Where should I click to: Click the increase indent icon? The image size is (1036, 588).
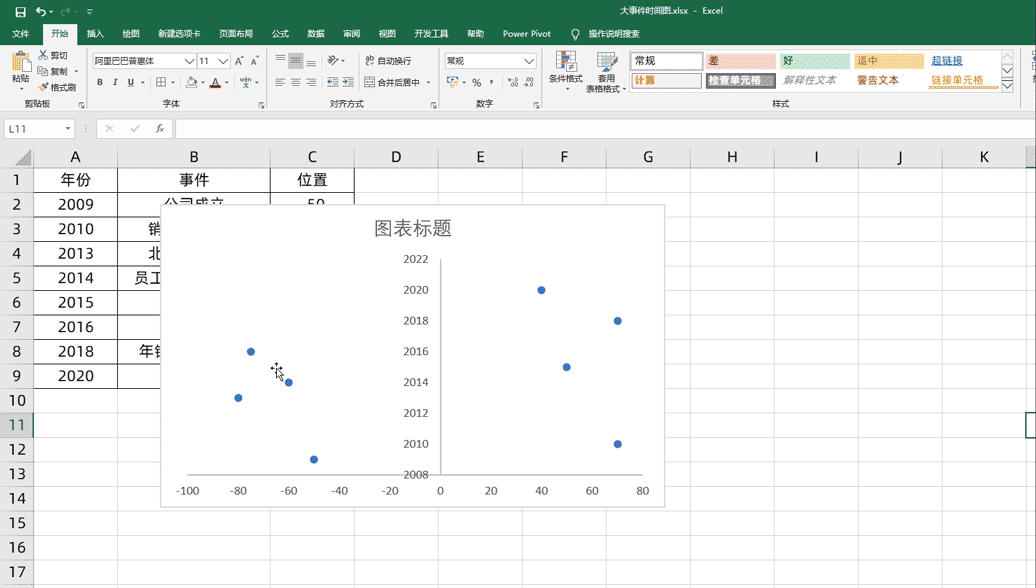[348, 82]
